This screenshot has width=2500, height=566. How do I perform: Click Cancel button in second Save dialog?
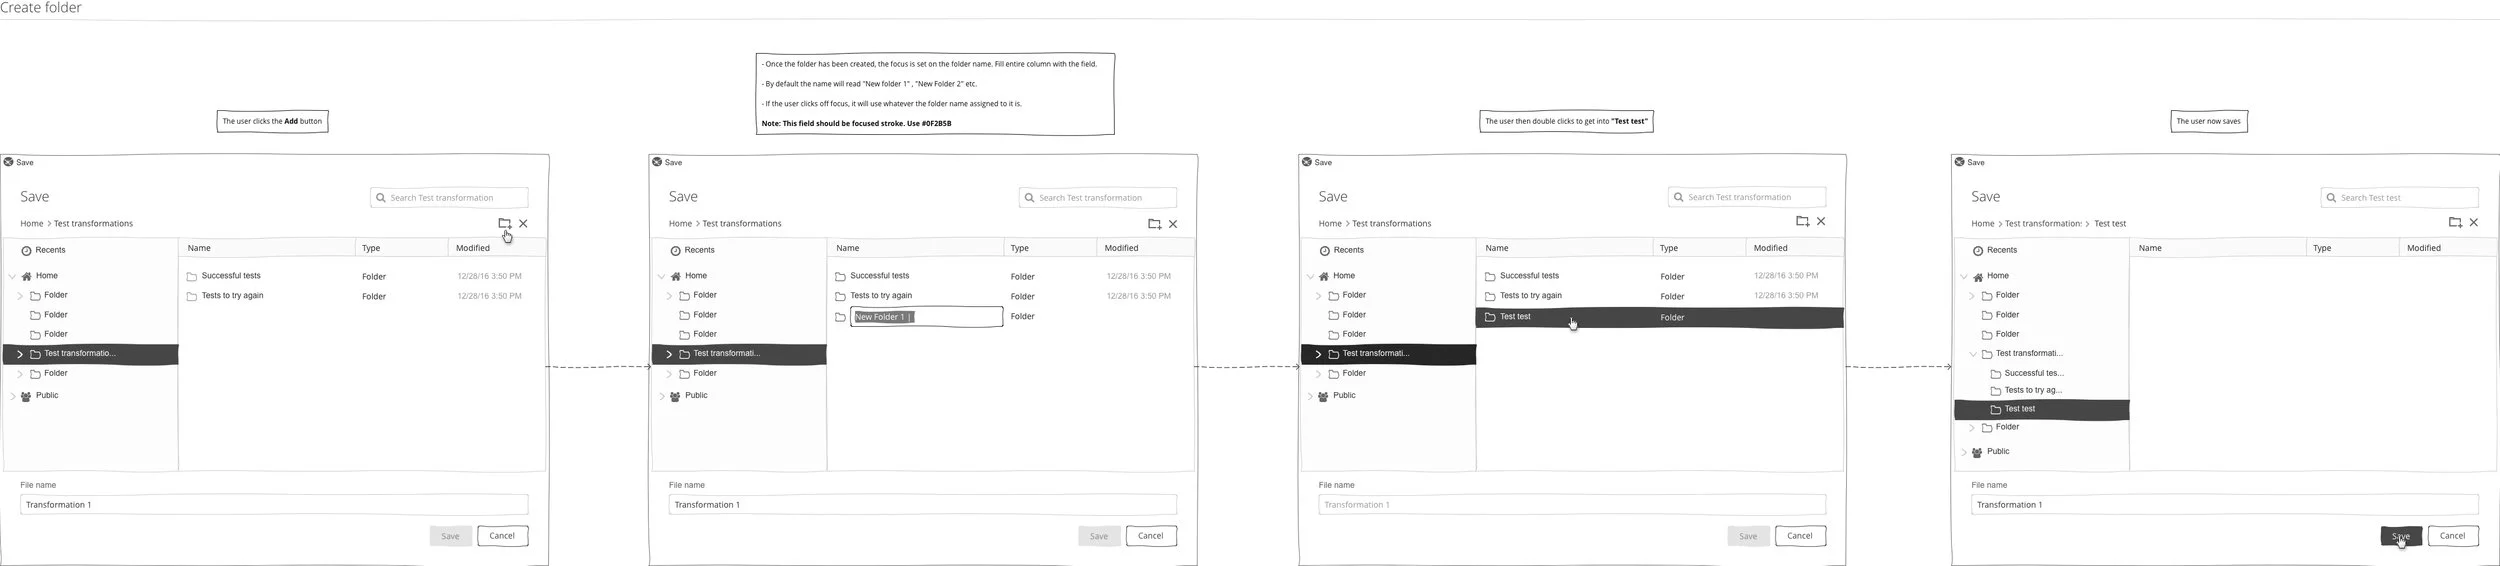tap(1151, 536)
